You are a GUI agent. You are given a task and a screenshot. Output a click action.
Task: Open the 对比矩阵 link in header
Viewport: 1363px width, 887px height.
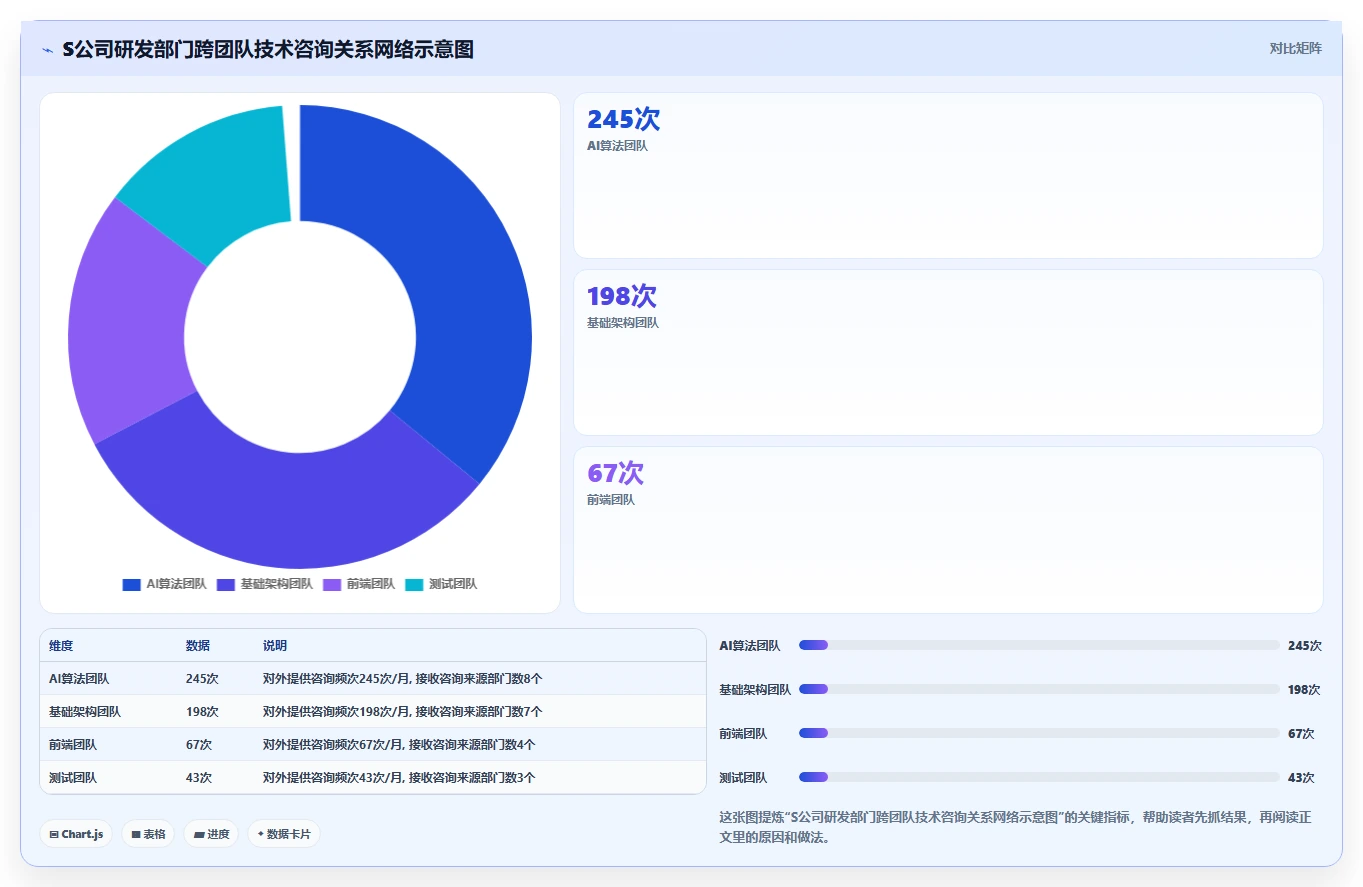(x=1295, y=48)
